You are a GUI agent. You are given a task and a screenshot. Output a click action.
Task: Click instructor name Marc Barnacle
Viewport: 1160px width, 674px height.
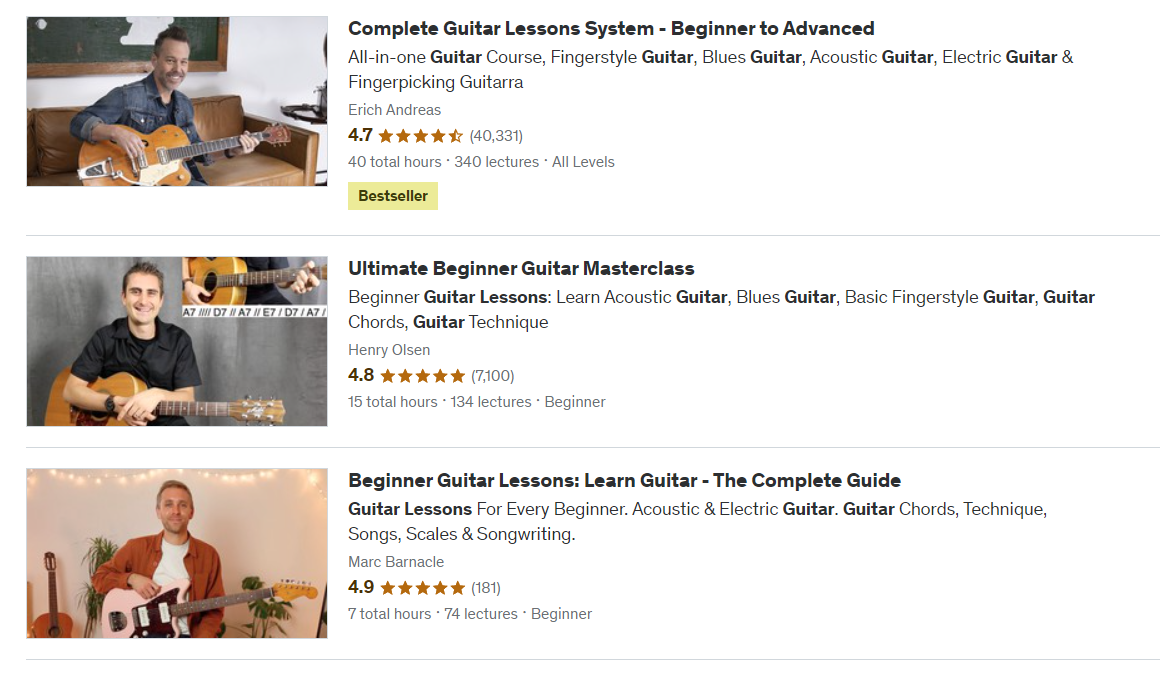coord(396,562)
